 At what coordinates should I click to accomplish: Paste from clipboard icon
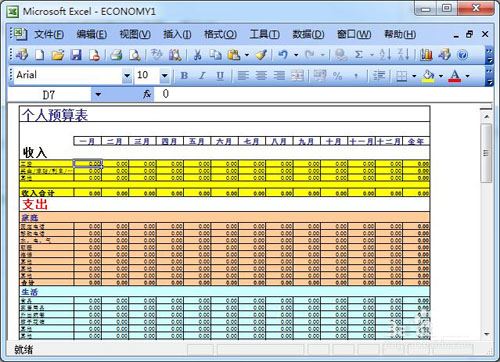(234, 55)
